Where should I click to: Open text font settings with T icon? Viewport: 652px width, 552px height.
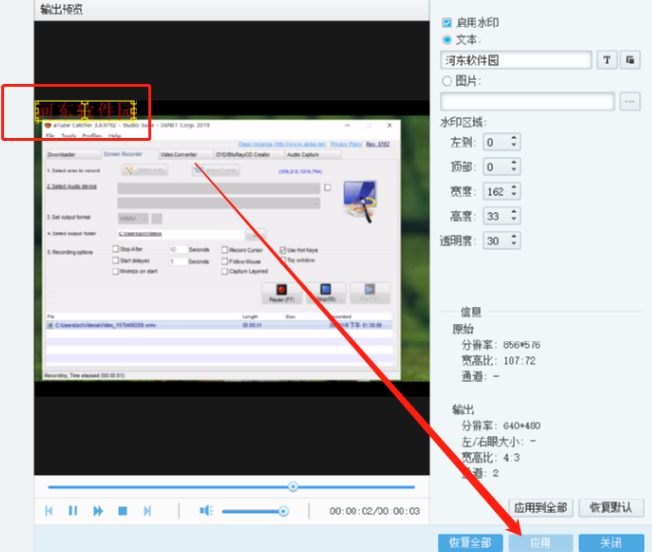[x=607, y=60]
